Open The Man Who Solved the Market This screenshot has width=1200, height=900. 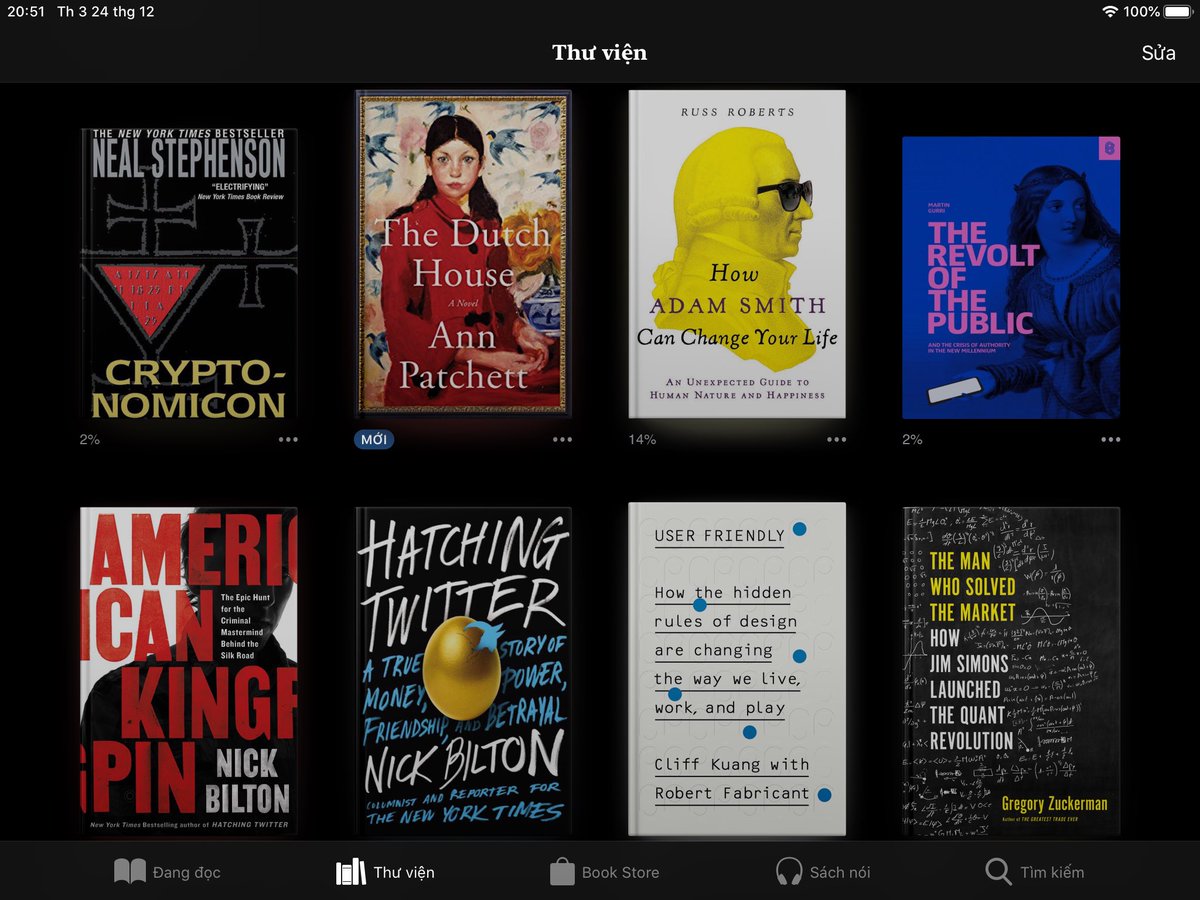coord(1011,671)
